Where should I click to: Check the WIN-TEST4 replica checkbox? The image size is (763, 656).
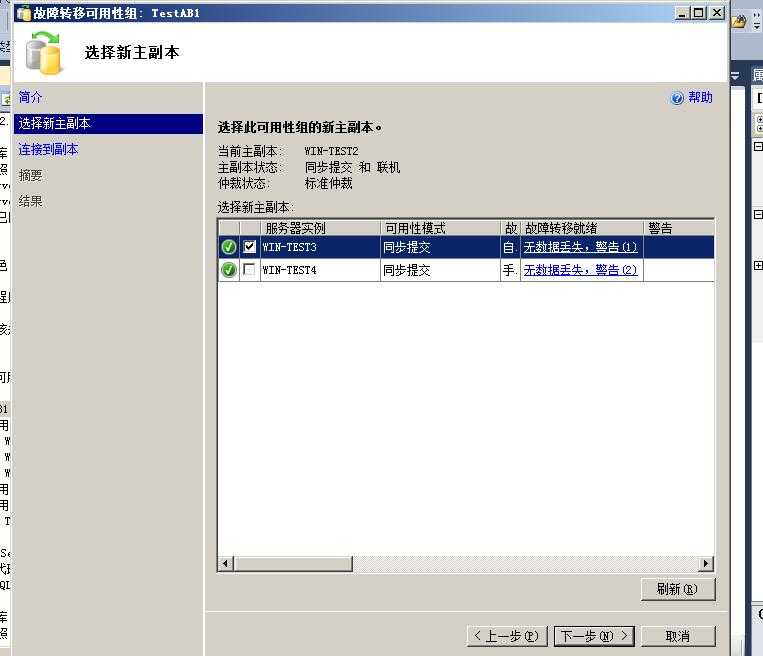coord(249,269)
